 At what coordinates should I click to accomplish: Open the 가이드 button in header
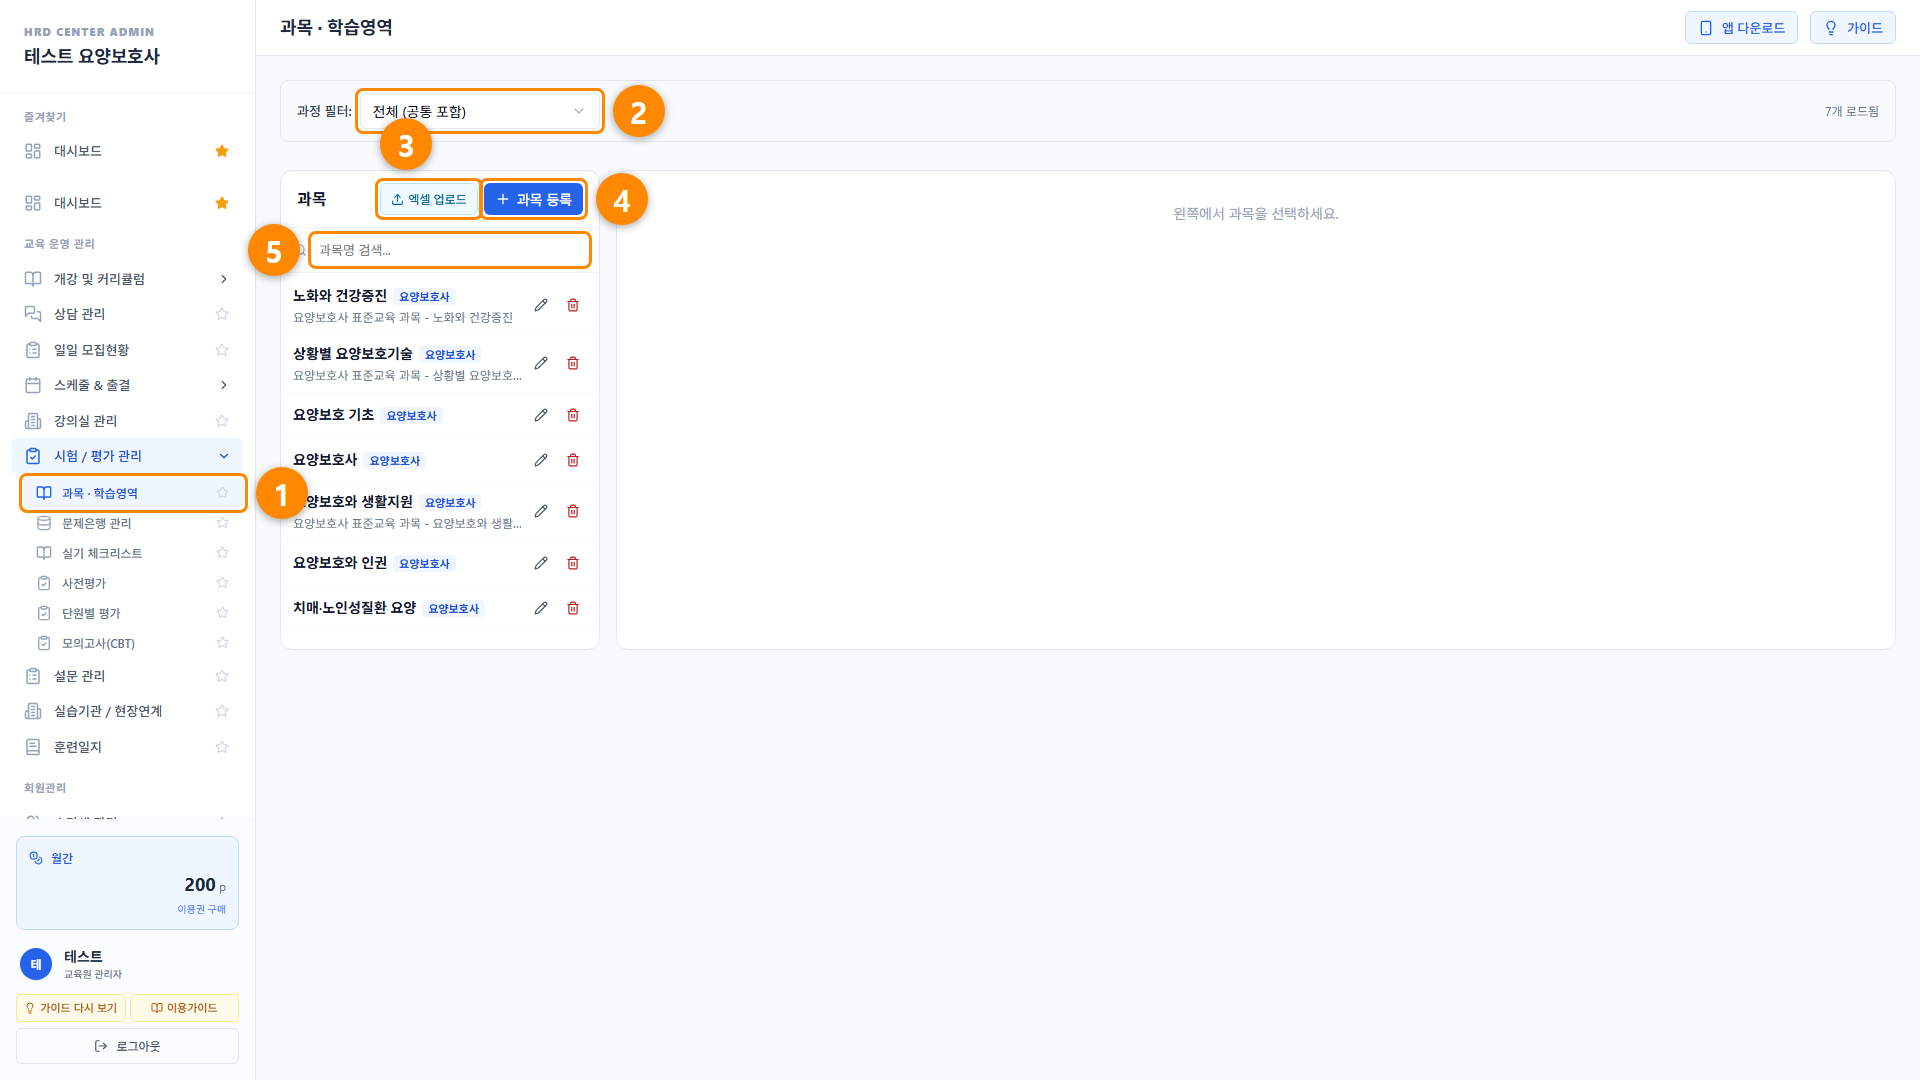point(1852,28)
